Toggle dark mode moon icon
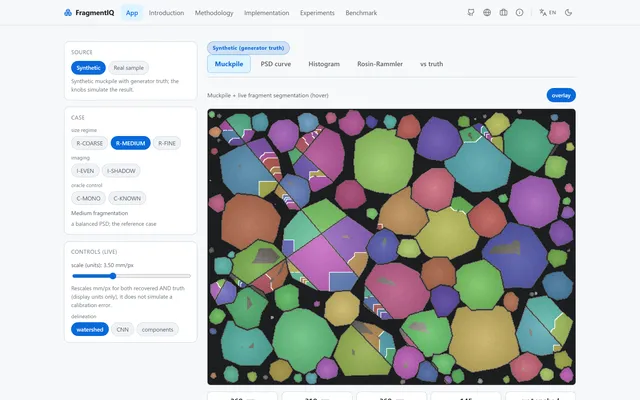 tap(568, 13)
